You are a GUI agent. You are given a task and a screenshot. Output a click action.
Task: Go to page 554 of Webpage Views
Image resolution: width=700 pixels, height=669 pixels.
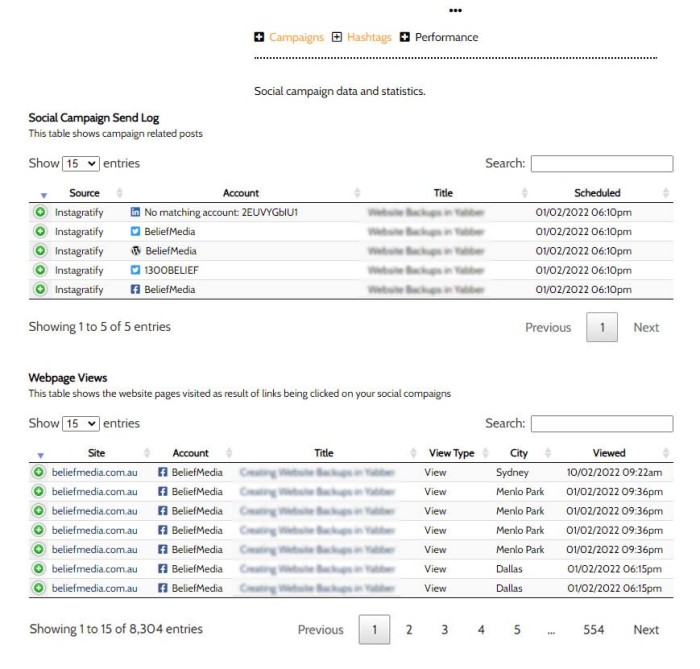[x=594, y=630]
